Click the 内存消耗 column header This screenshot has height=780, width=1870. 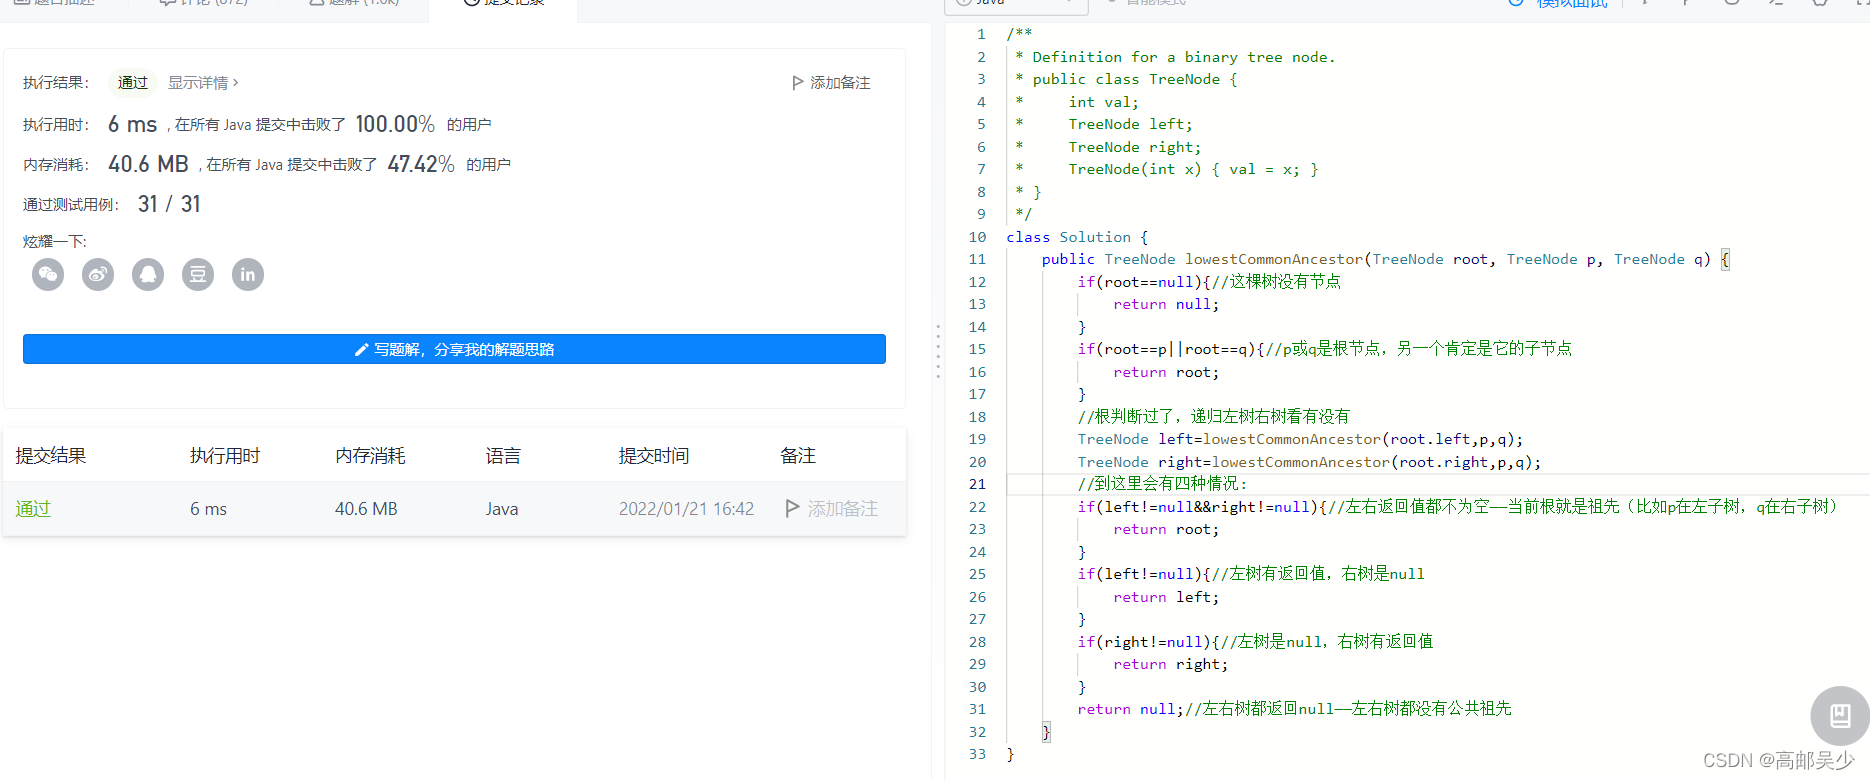point(370,455)
